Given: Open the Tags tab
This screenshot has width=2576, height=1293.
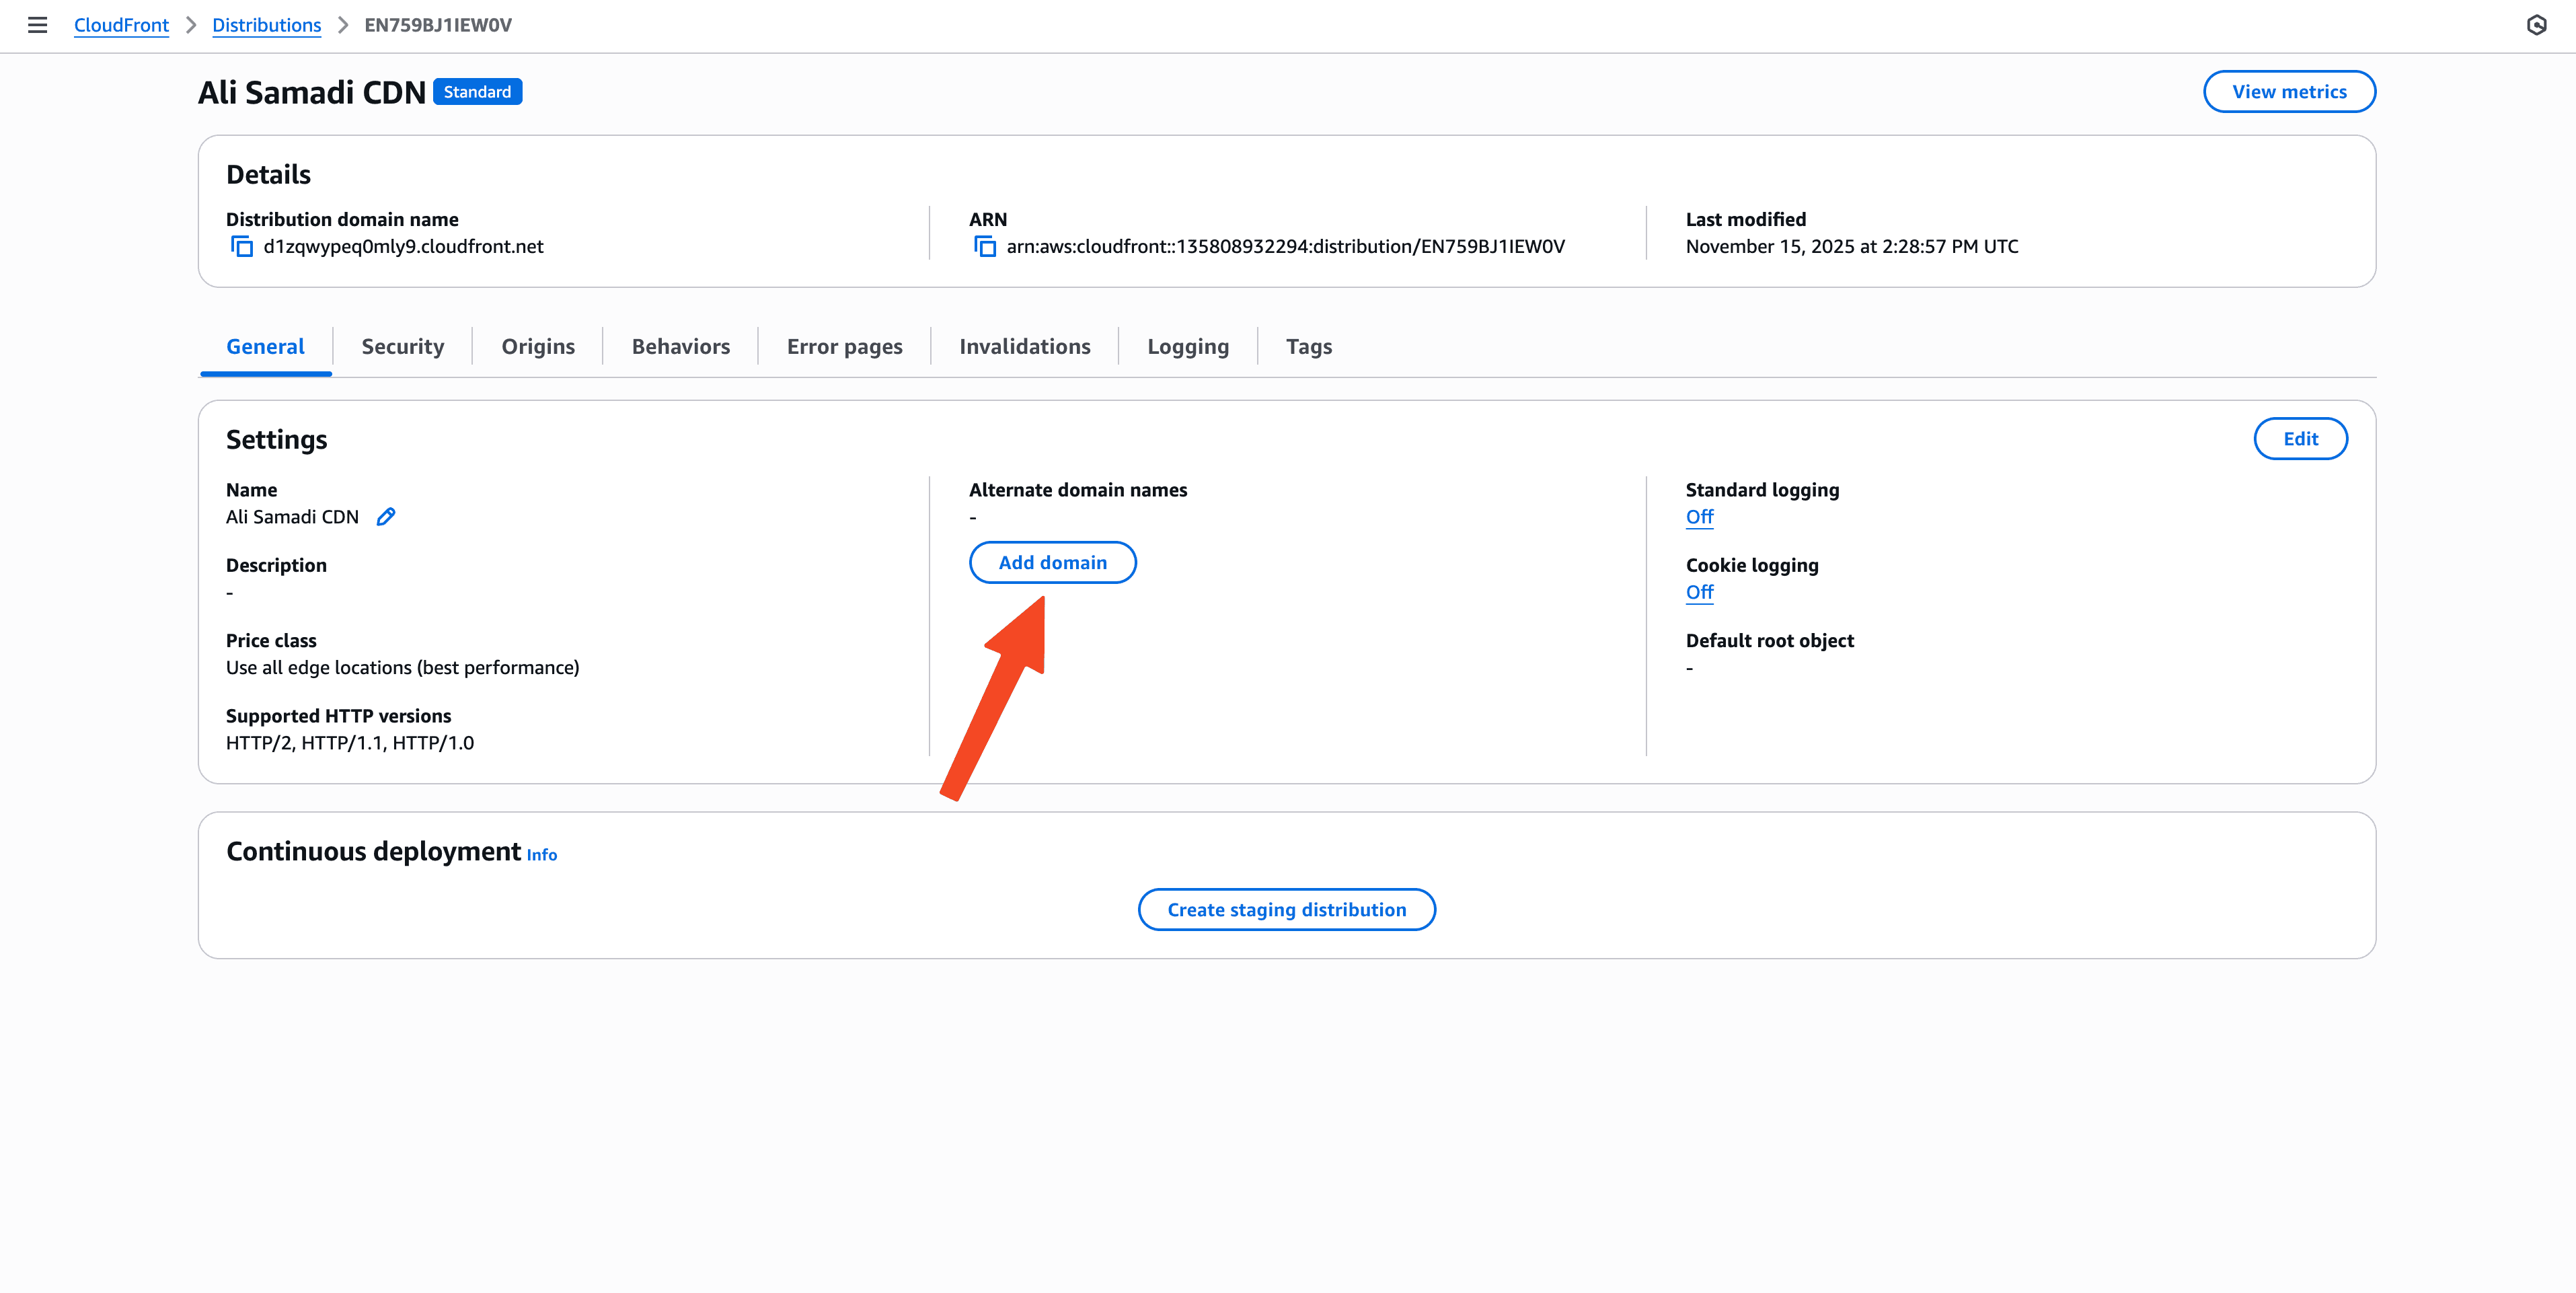Looking at the screenshot, I should click(1308, 347).
